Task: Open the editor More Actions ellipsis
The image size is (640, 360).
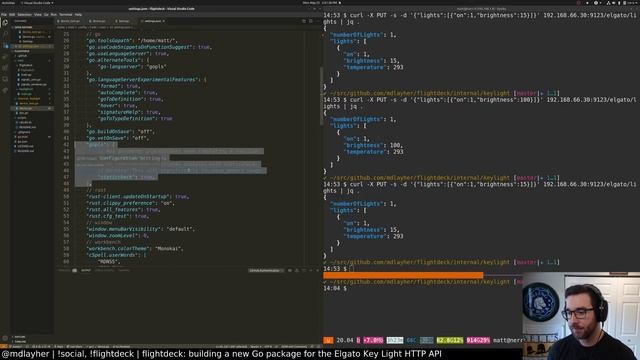Action: tap(318, 21)
